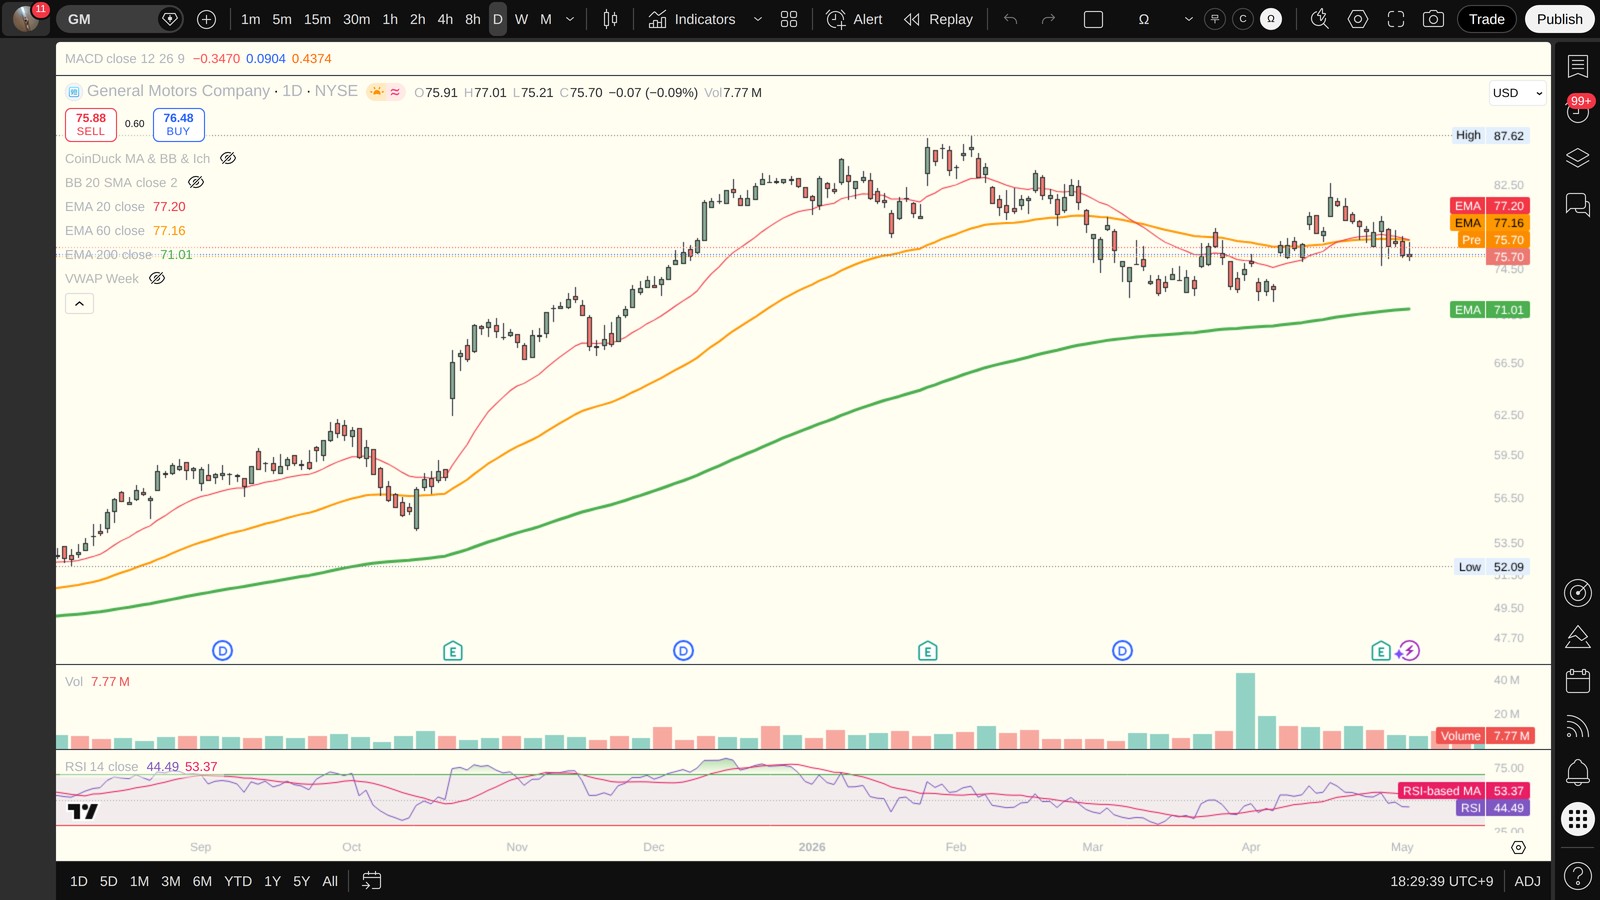Show the VWAP Week indicator

click(157, 278)
